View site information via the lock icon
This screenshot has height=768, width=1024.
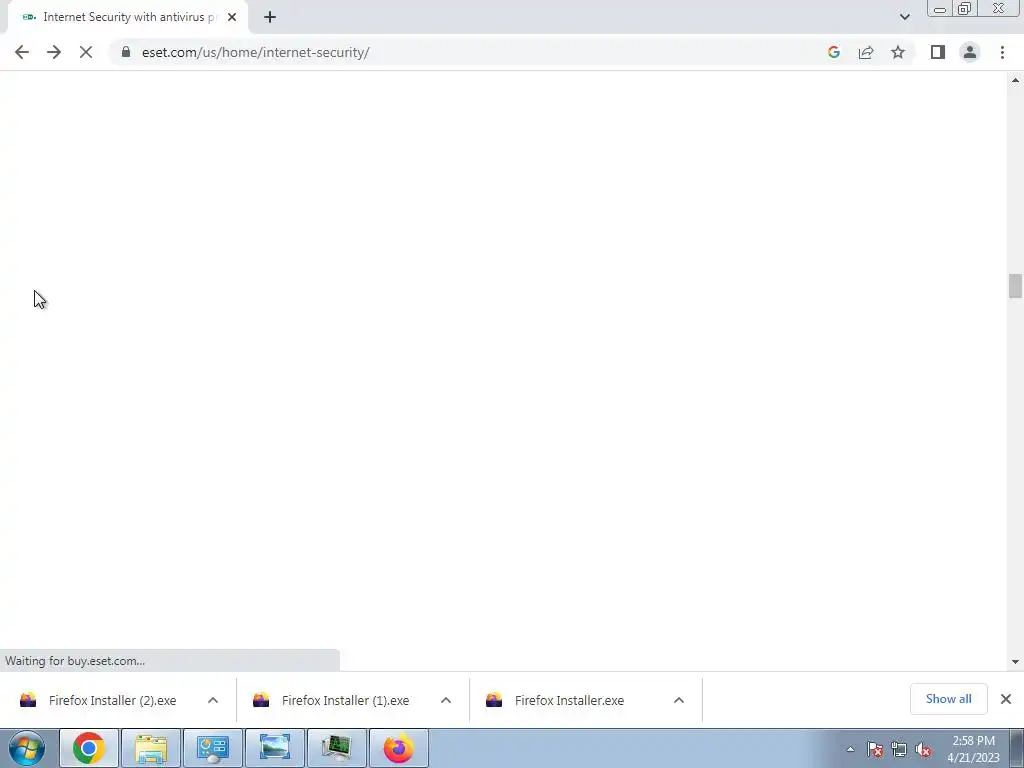(x=126, y=52)
